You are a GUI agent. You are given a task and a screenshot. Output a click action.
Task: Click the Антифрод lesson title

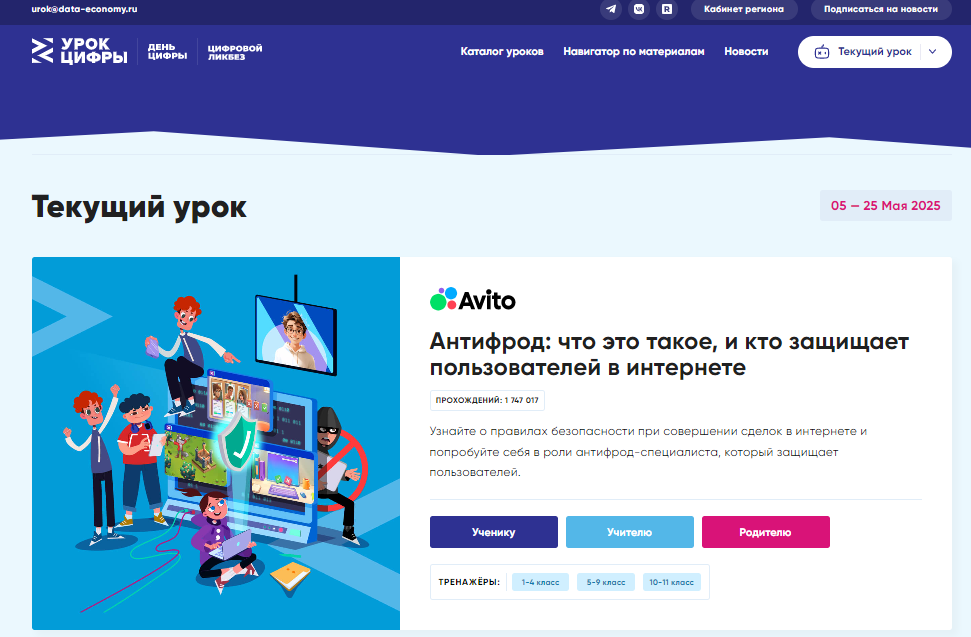click(669, 354)
